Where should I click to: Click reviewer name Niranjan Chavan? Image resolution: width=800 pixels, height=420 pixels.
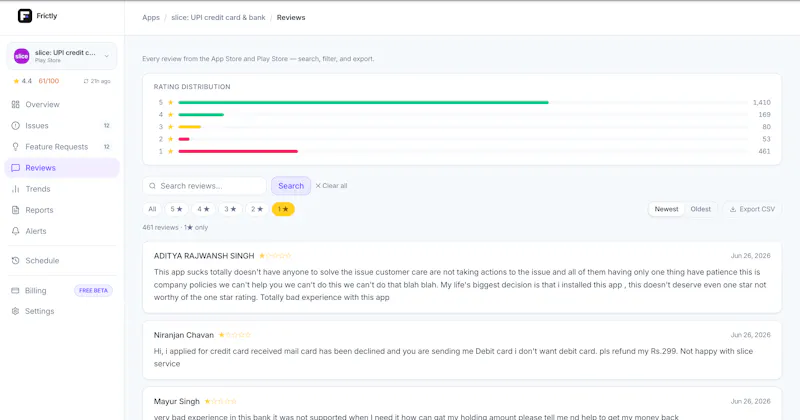184,335
